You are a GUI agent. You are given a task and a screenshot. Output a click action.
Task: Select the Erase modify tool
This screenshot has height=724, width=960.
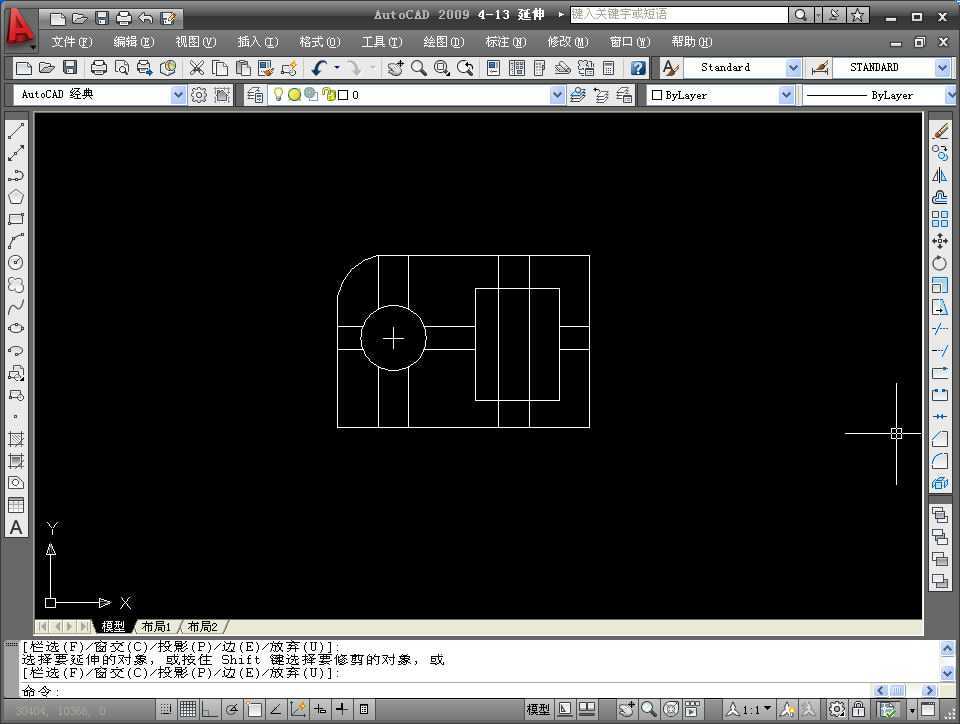tap(940, 130)
